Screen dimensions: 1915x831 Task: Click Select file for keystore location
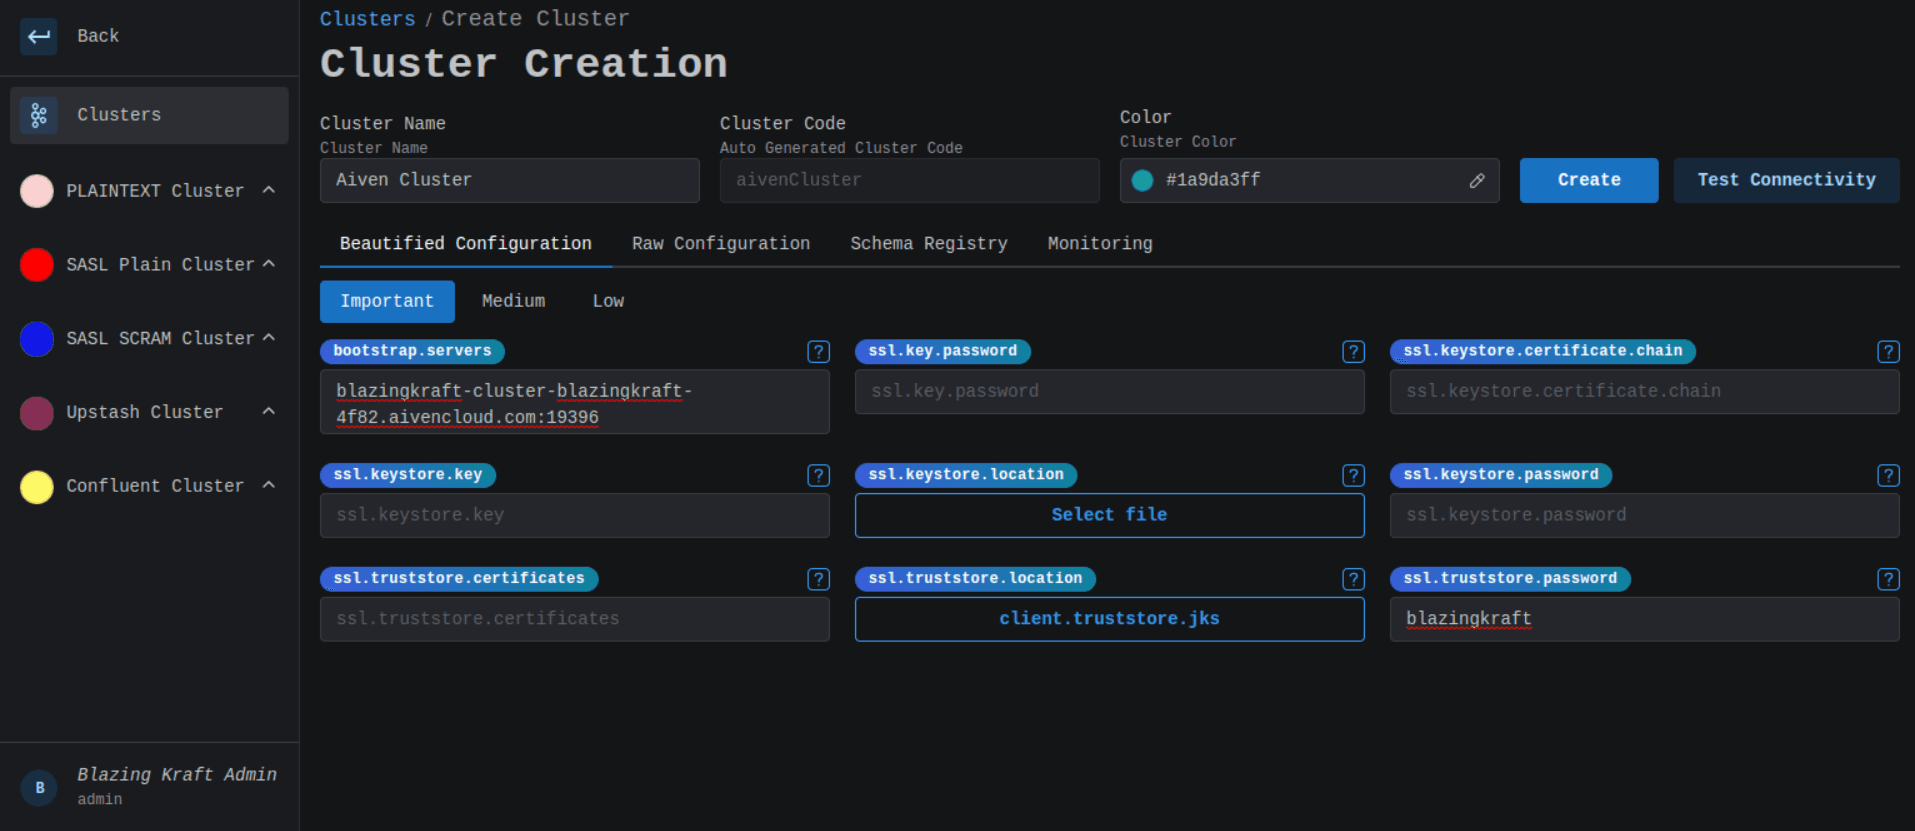pos(1109,515)
